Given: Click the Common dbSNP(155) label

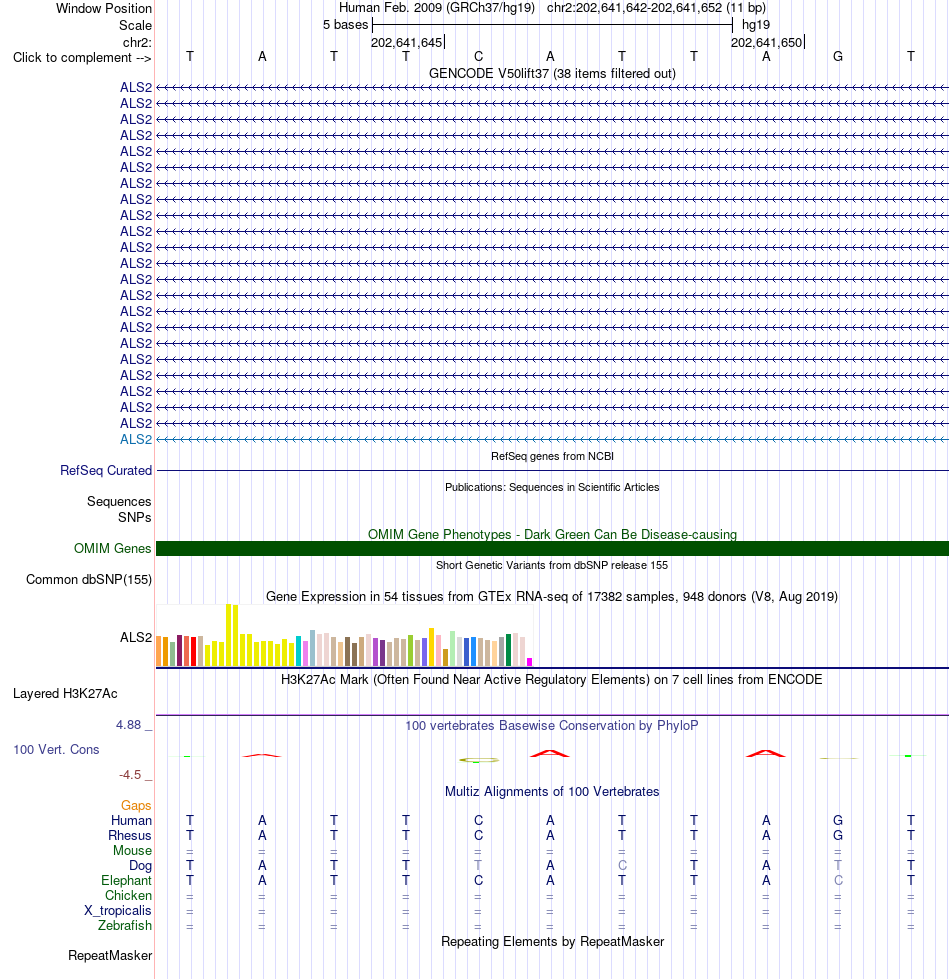Looking at the screenshot, I should [89, 579].
